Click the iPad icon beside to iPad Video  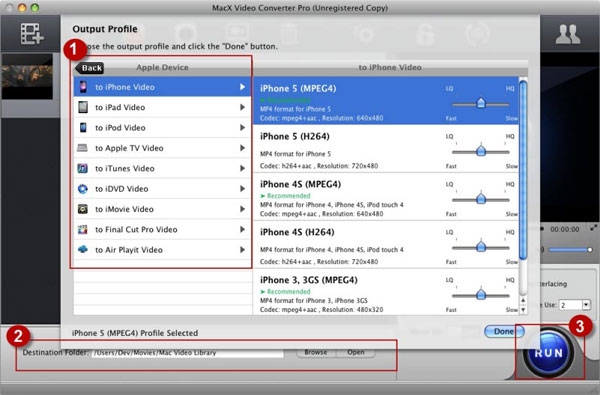[83, 107]
